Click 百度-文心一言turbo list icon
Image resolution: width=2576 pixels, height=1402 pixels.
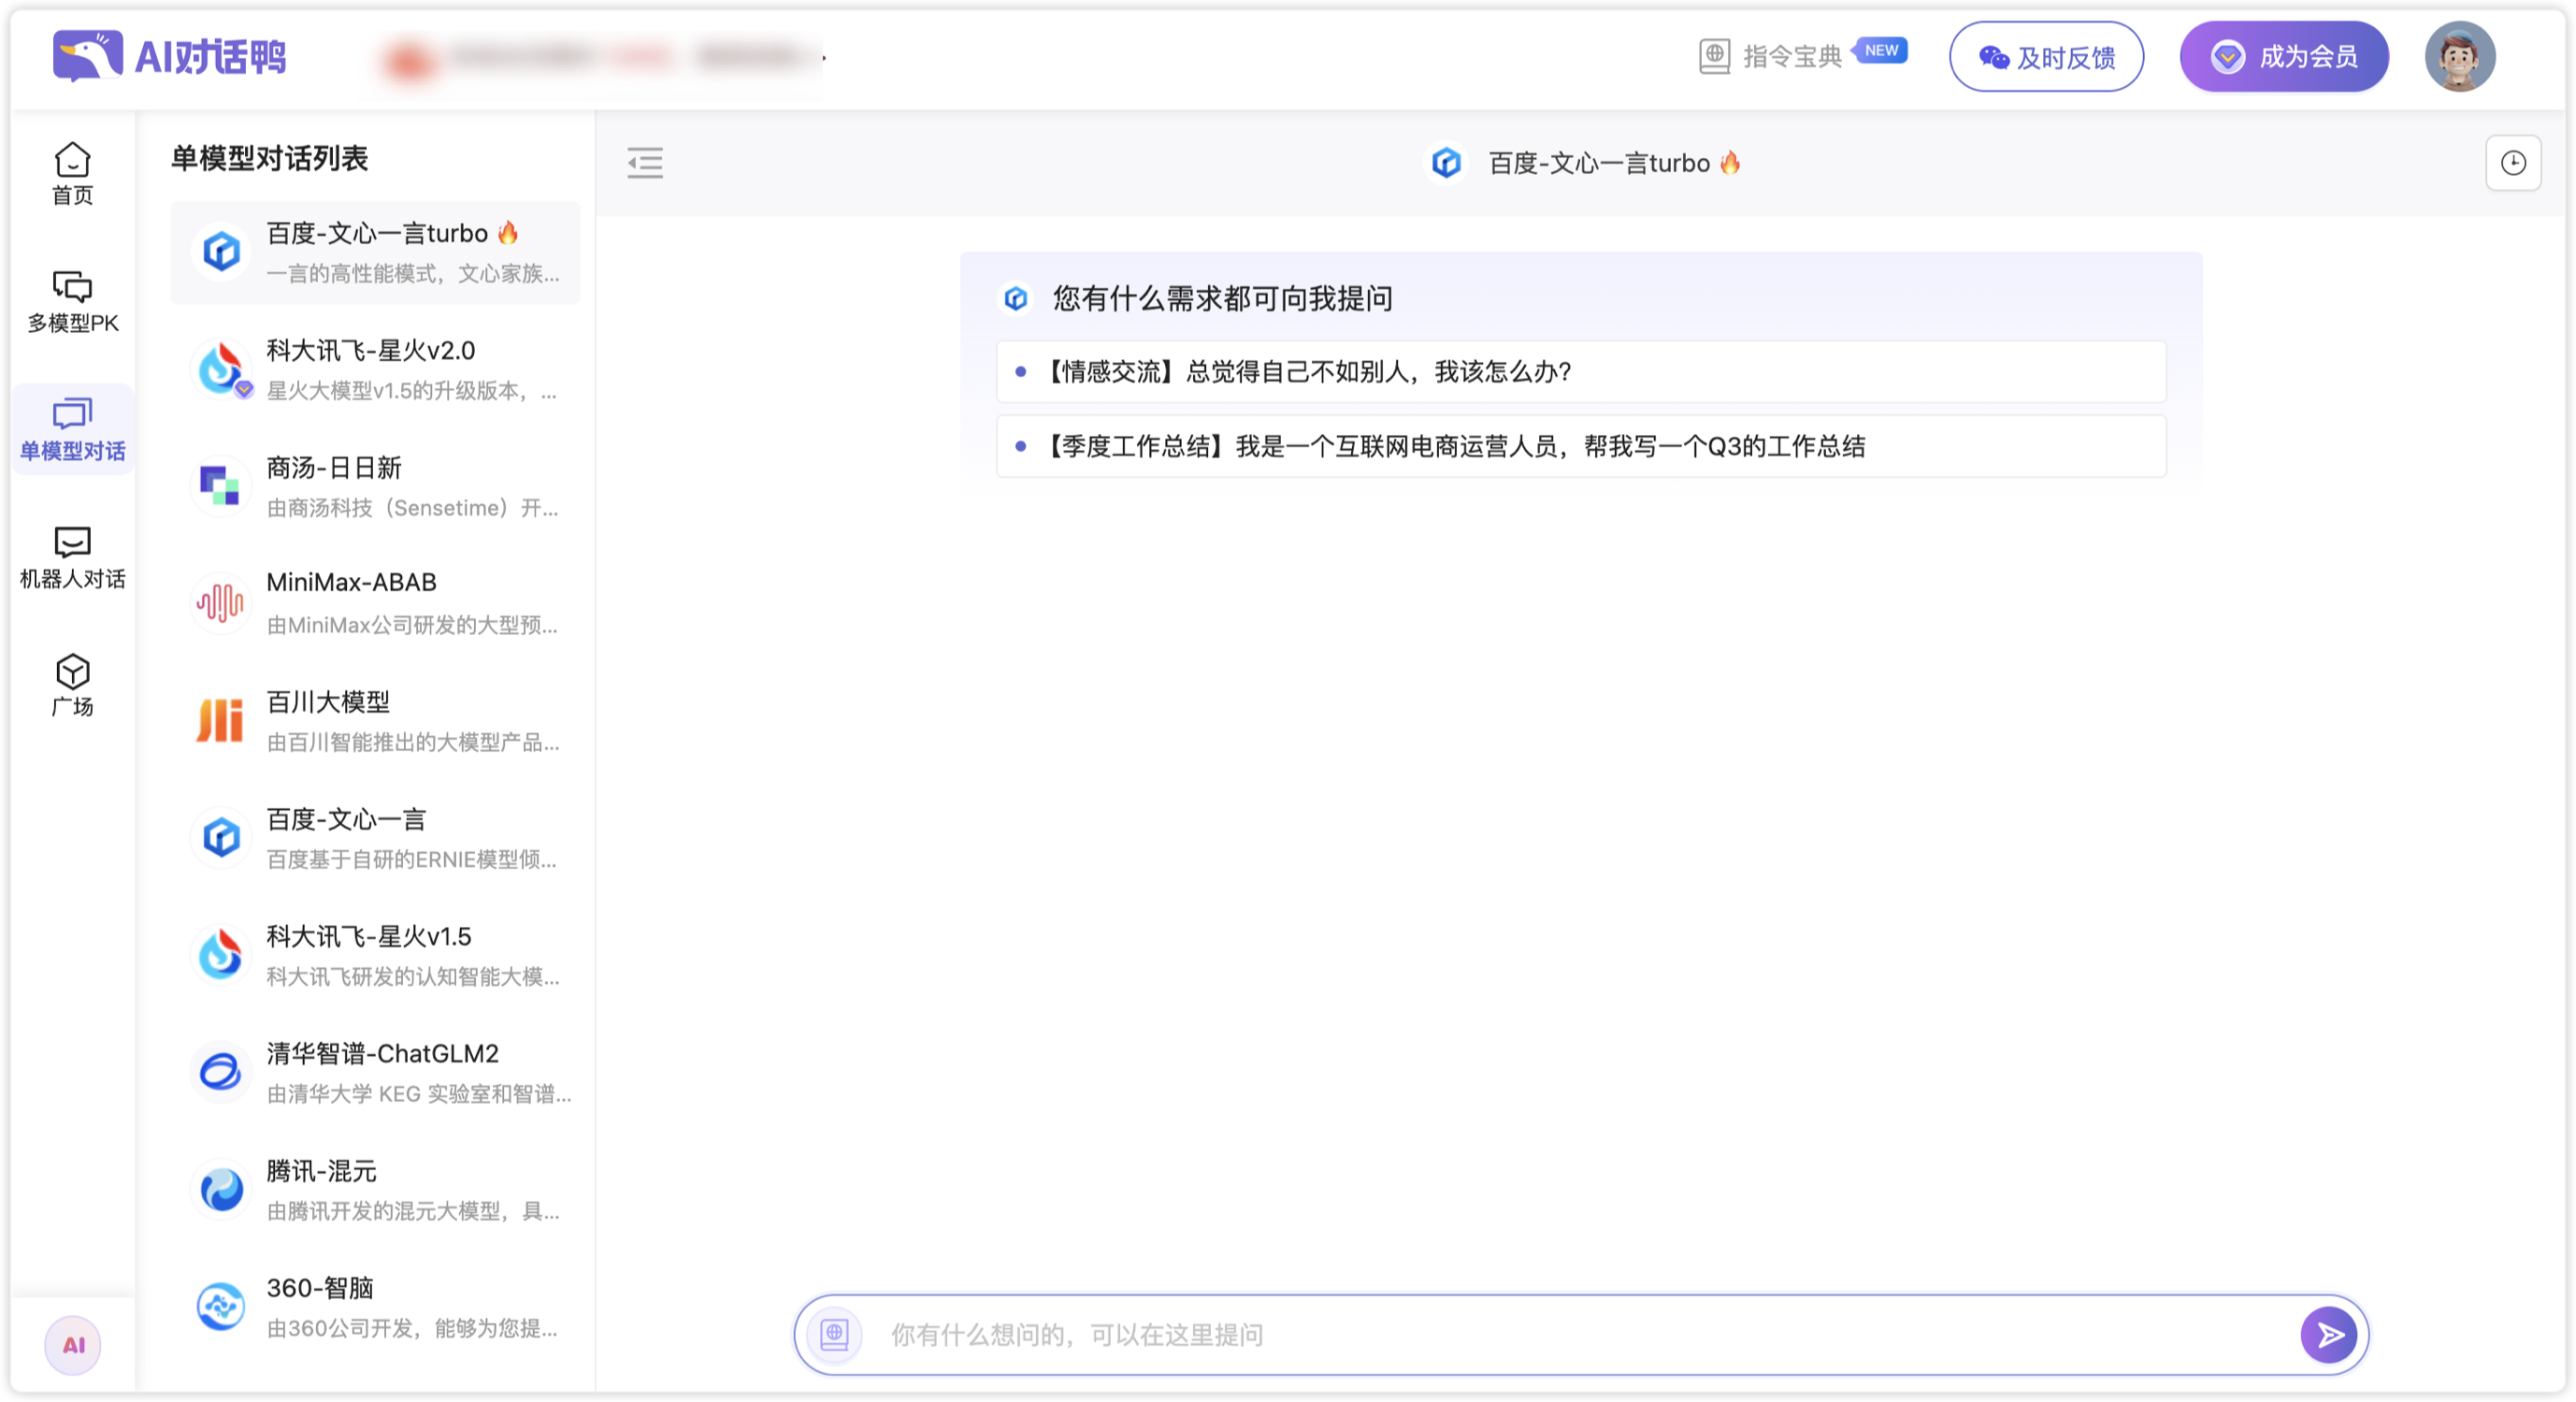(x=221, y=252)
